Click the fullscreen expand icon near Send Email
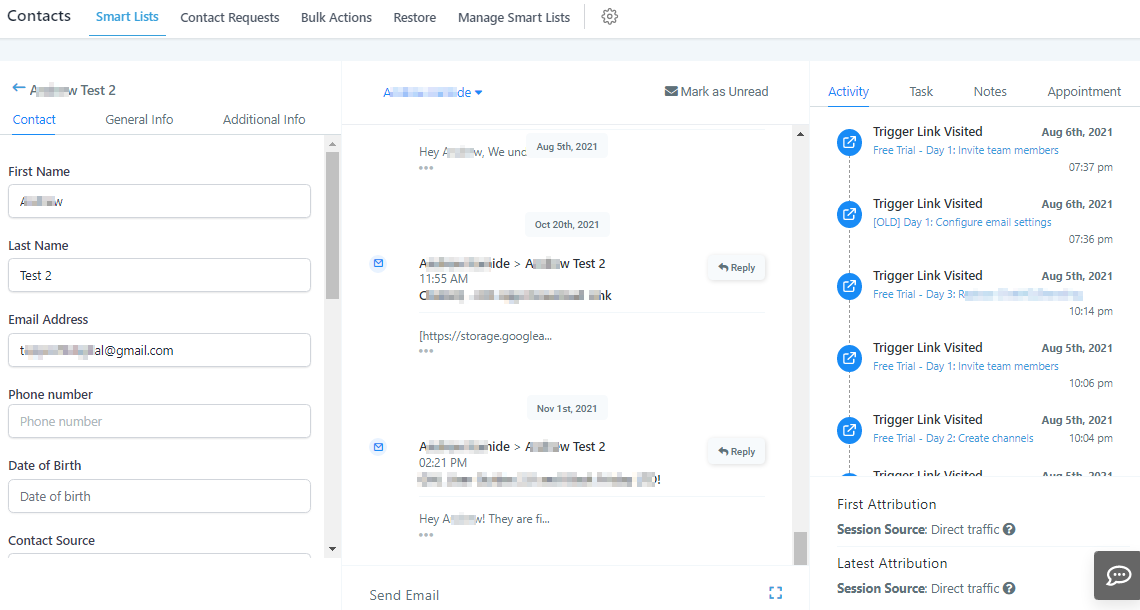The image size is (1140, 610). pyautogui.click(x=775, y=593)
